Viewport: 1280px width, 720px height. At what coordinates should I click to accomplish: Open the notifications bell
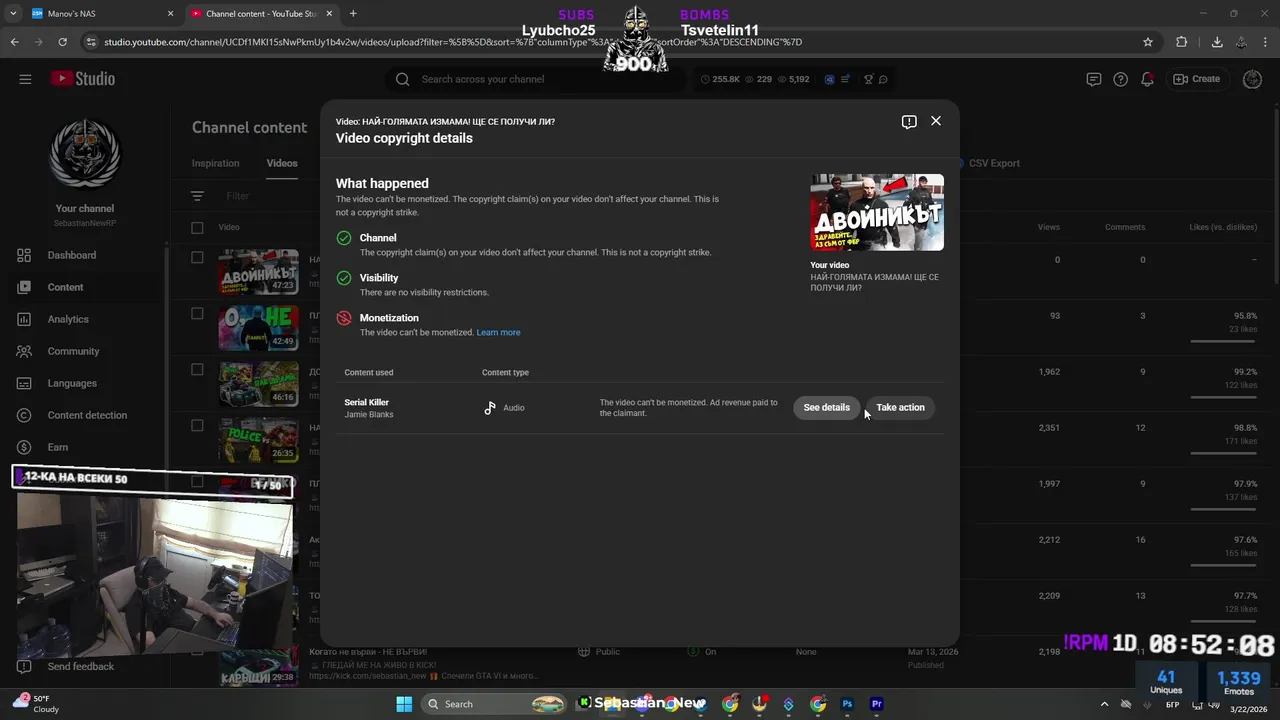tap(1148, 79)
